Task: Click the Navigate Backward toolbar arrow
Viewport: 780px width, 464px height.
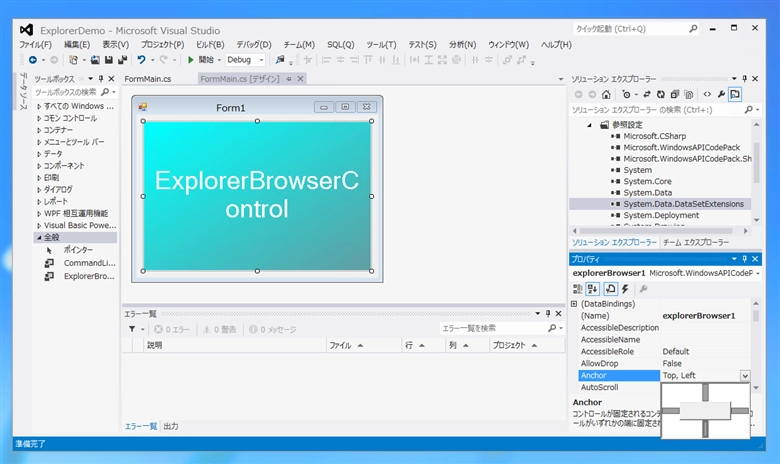Action: pyautogui.click(x=33, y=60)
